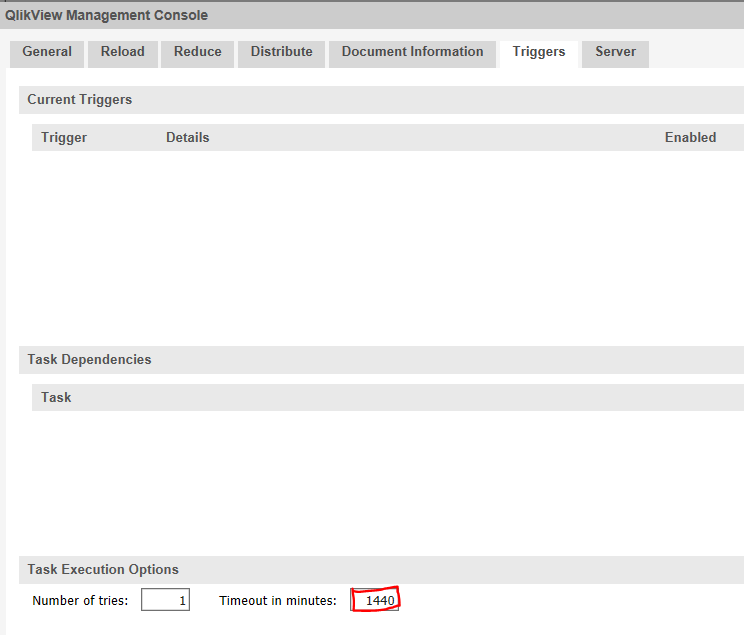Click the Trigger column header
This screenshot has height=635, width=744.
click(64, 138)
